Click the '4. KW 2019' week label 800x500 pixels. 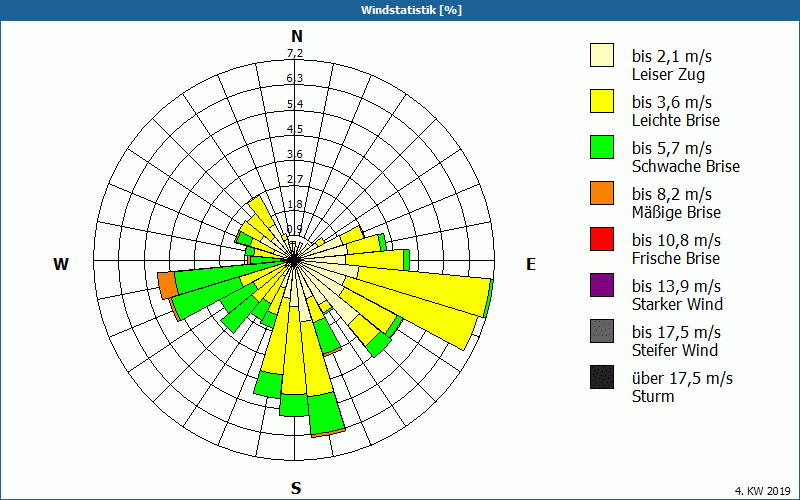point(762,491)
